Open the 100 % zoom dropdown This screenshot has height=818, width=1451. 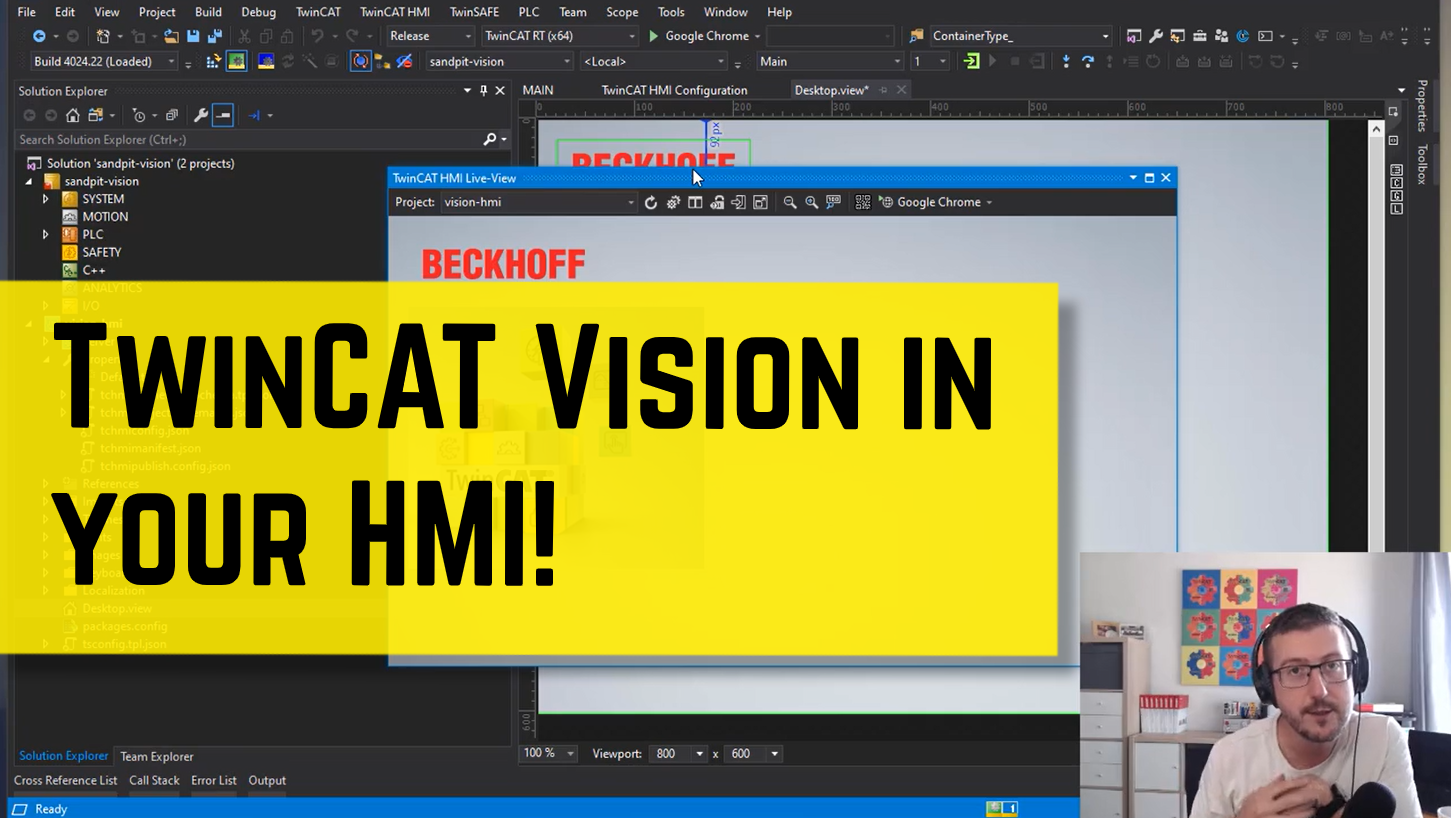(549, 754)
